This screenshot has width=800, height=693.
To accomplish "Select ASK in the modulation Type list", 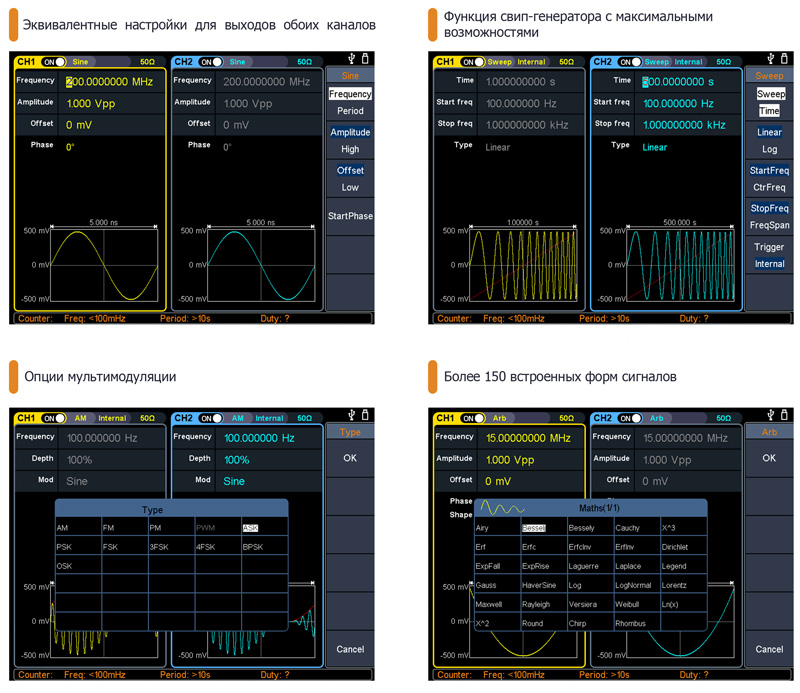I will (251, 528).
